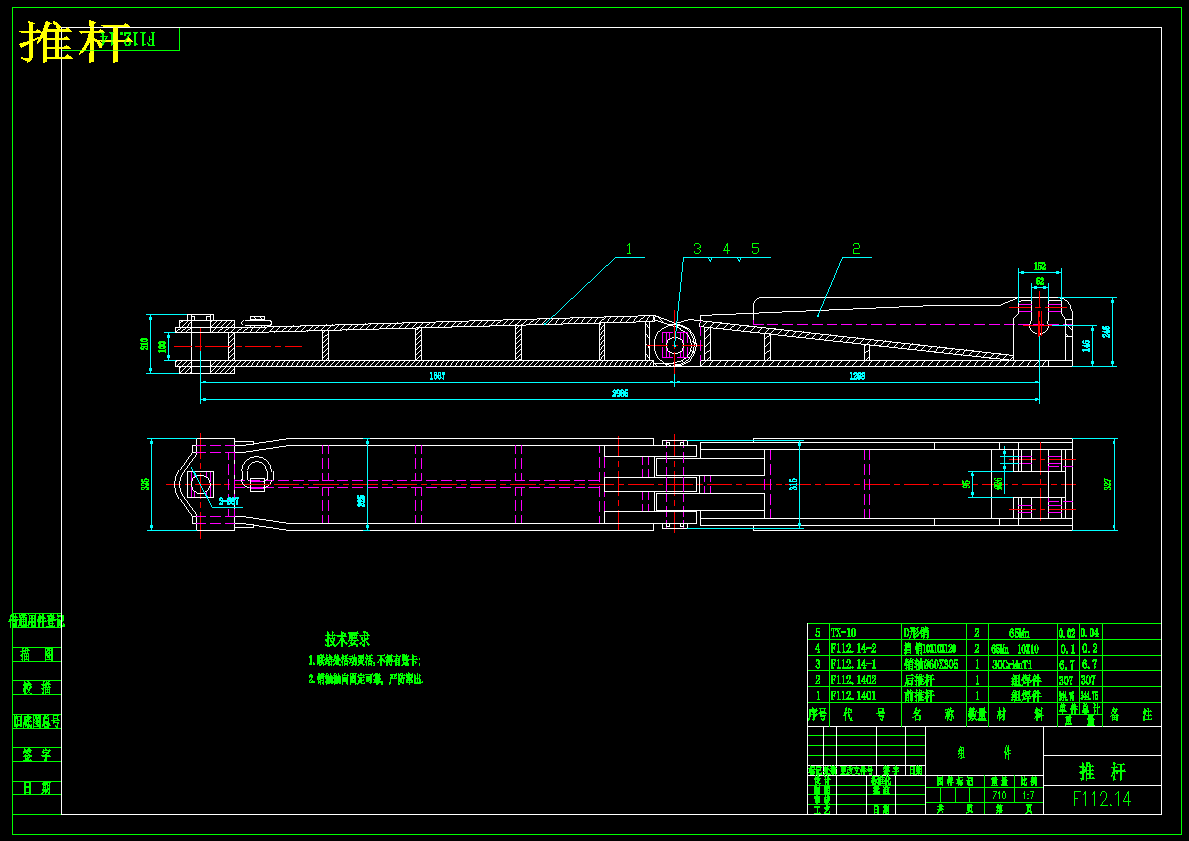This screenshot has height=841, width=1189.
Task: Click the 315 dimension in plan view
Action: (x=793, y=484)
